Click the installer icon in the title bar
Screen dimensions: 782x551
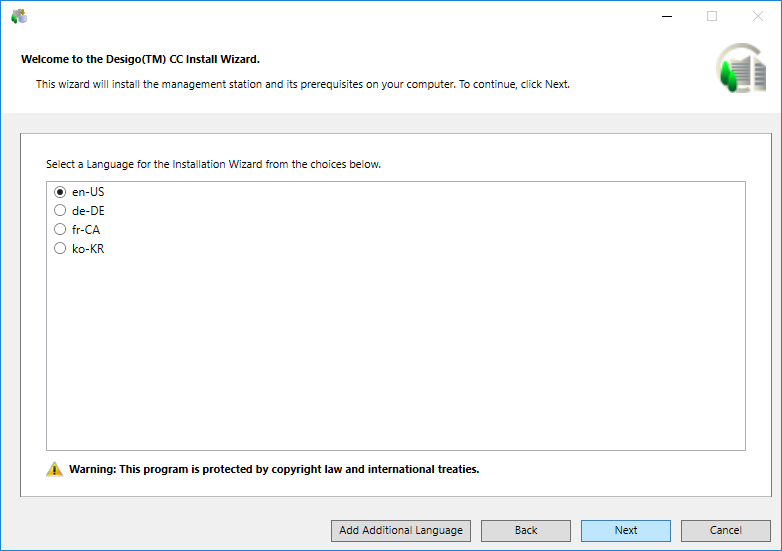pos(19,16)
